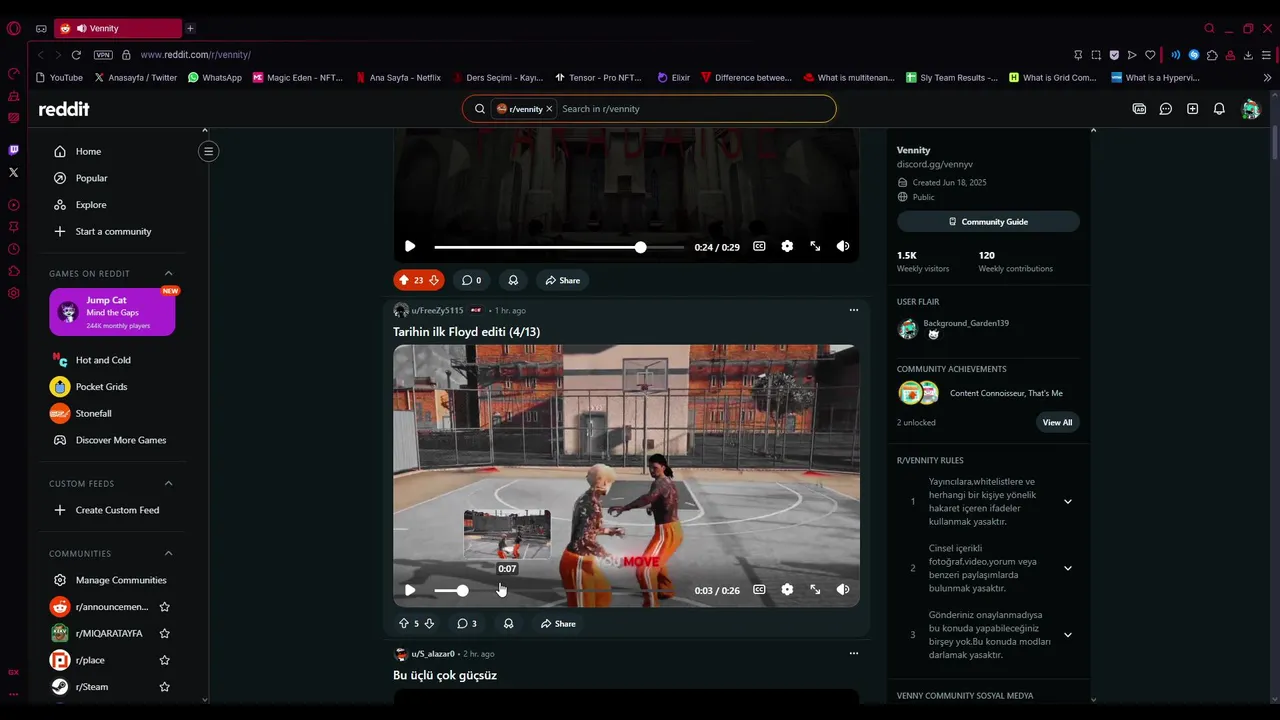Collapse the Custom Feeds section
The height and width of the screenshot is (720, 1280).
[168, 483]
